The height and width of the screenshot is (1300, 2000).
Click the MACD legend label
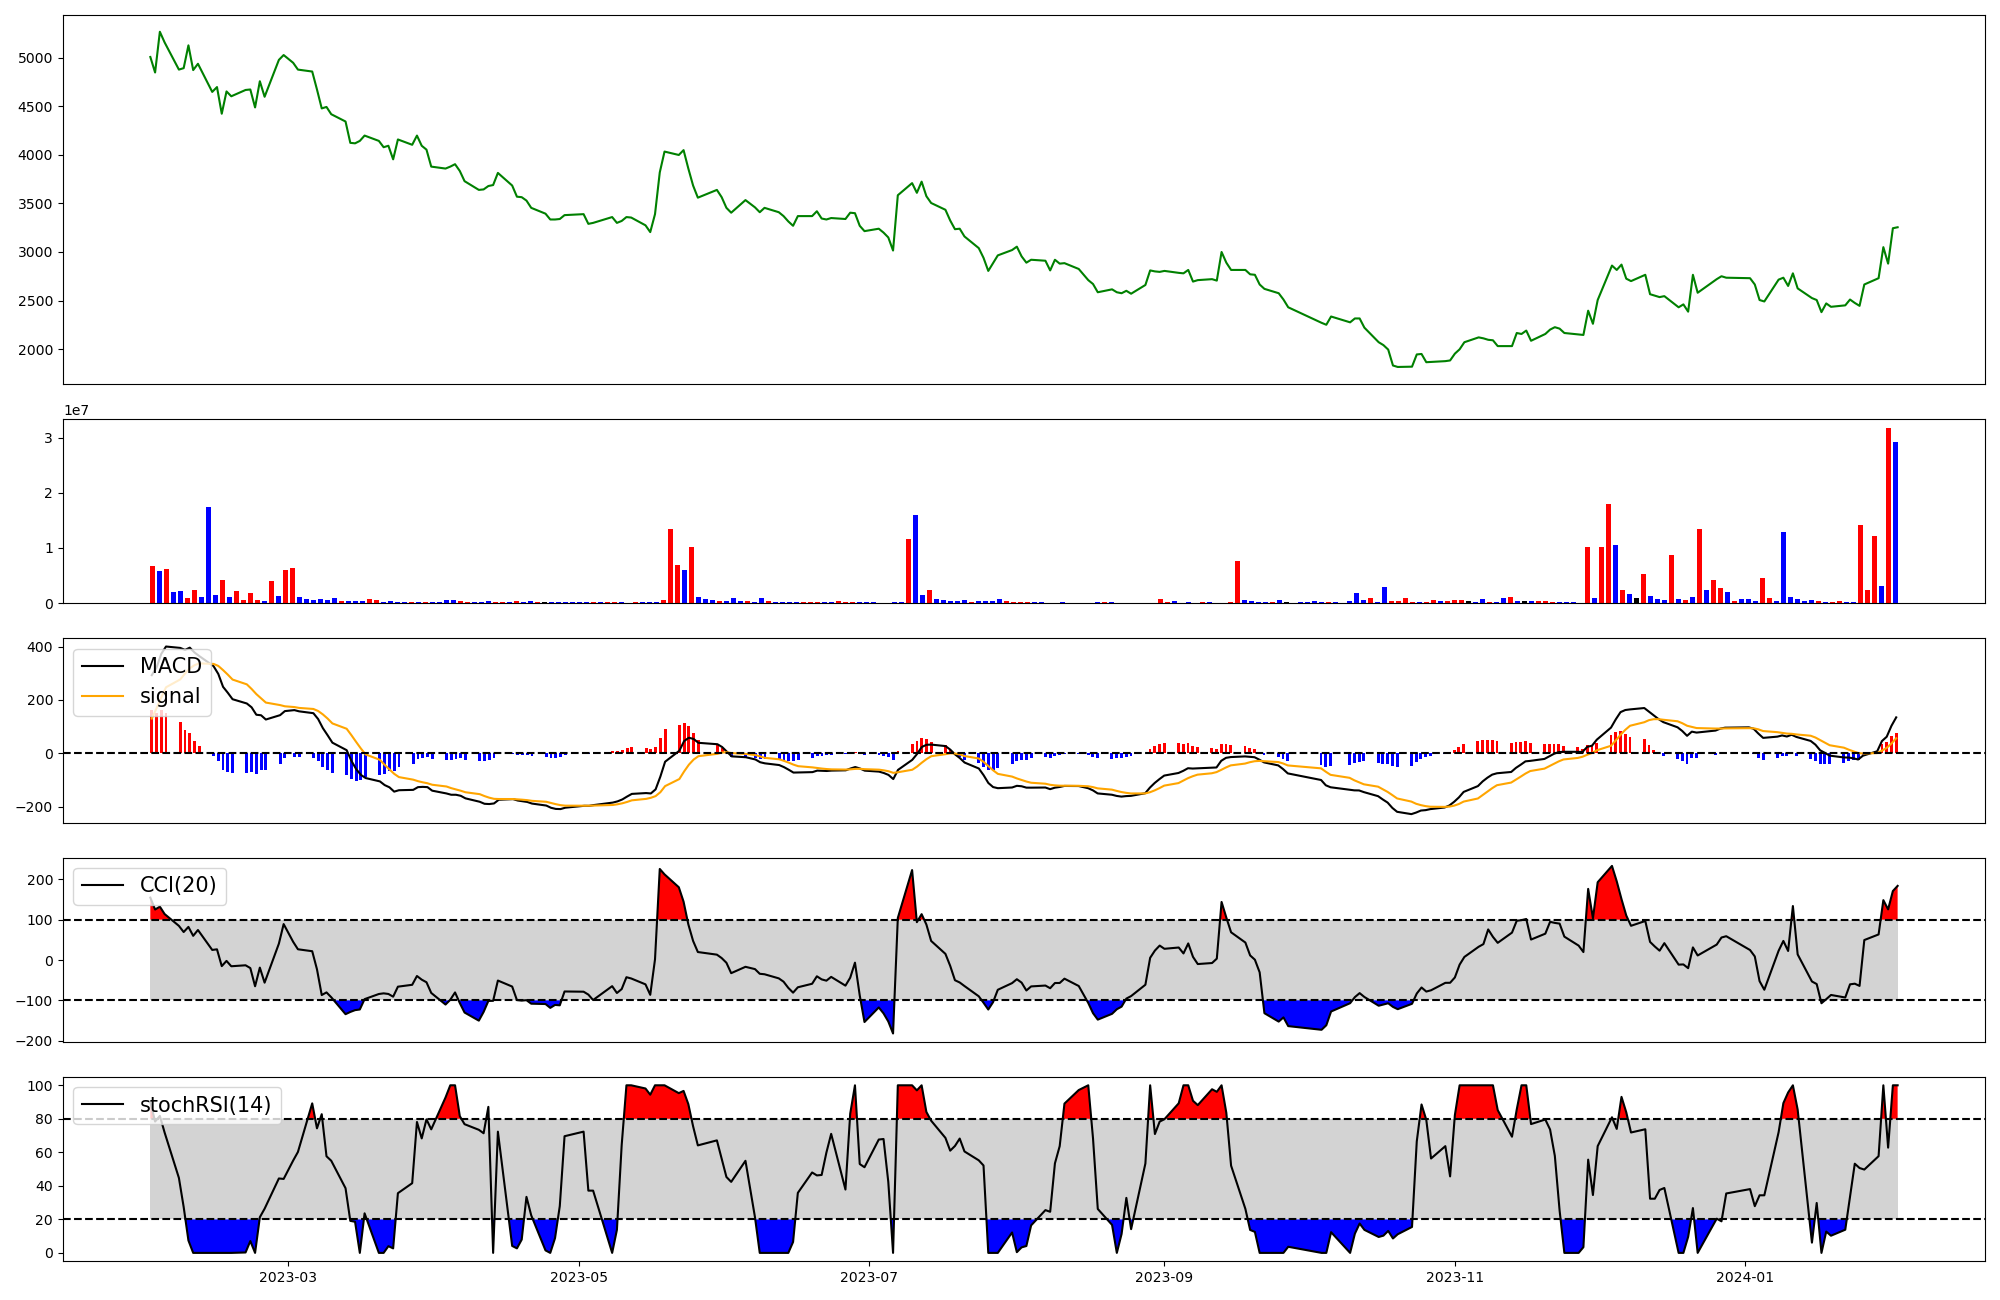[x=170, y=666]
